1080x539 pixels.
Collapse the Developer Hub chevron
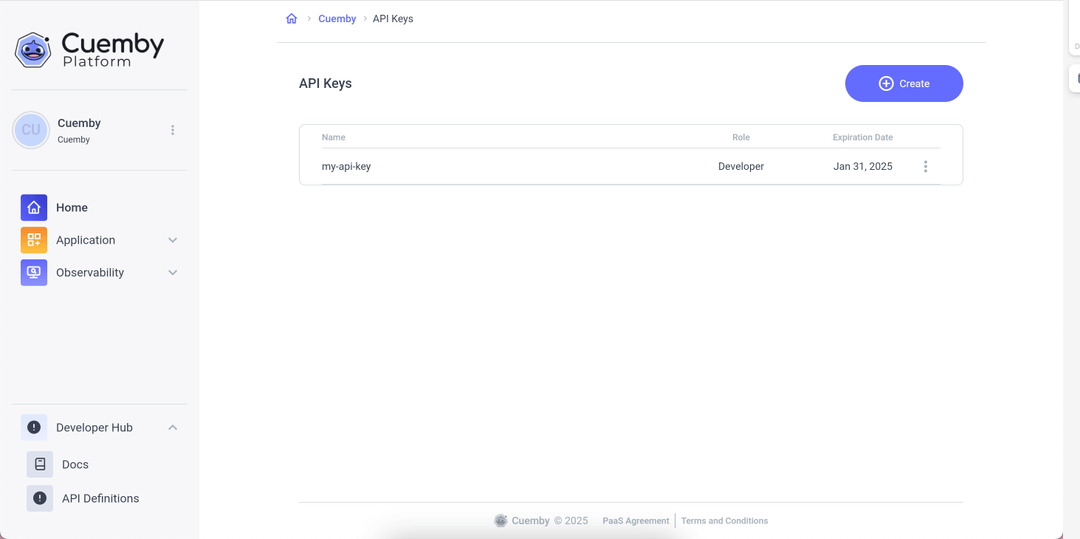[173, 427]
